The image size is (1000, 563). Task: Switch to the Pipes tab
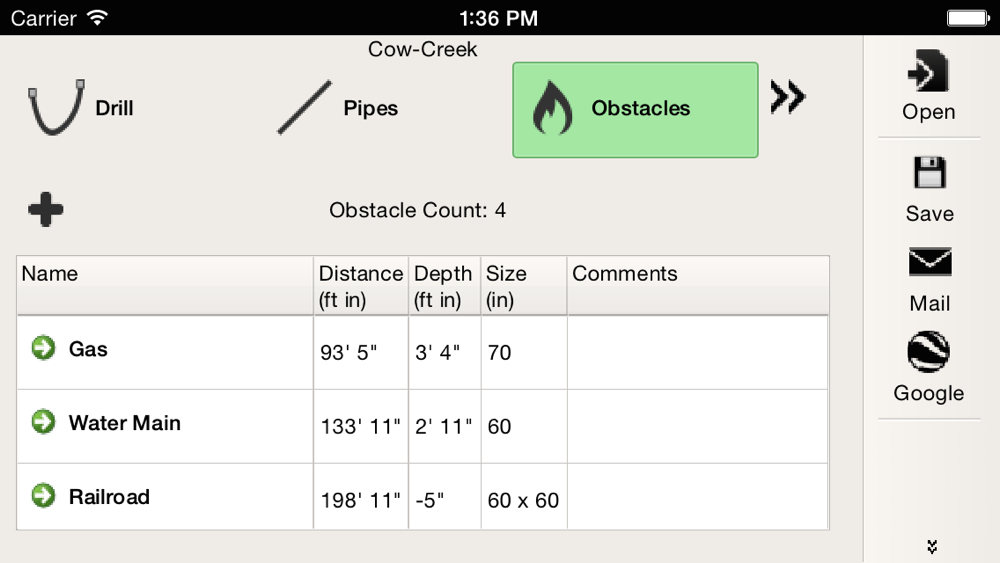click(337, 108)
